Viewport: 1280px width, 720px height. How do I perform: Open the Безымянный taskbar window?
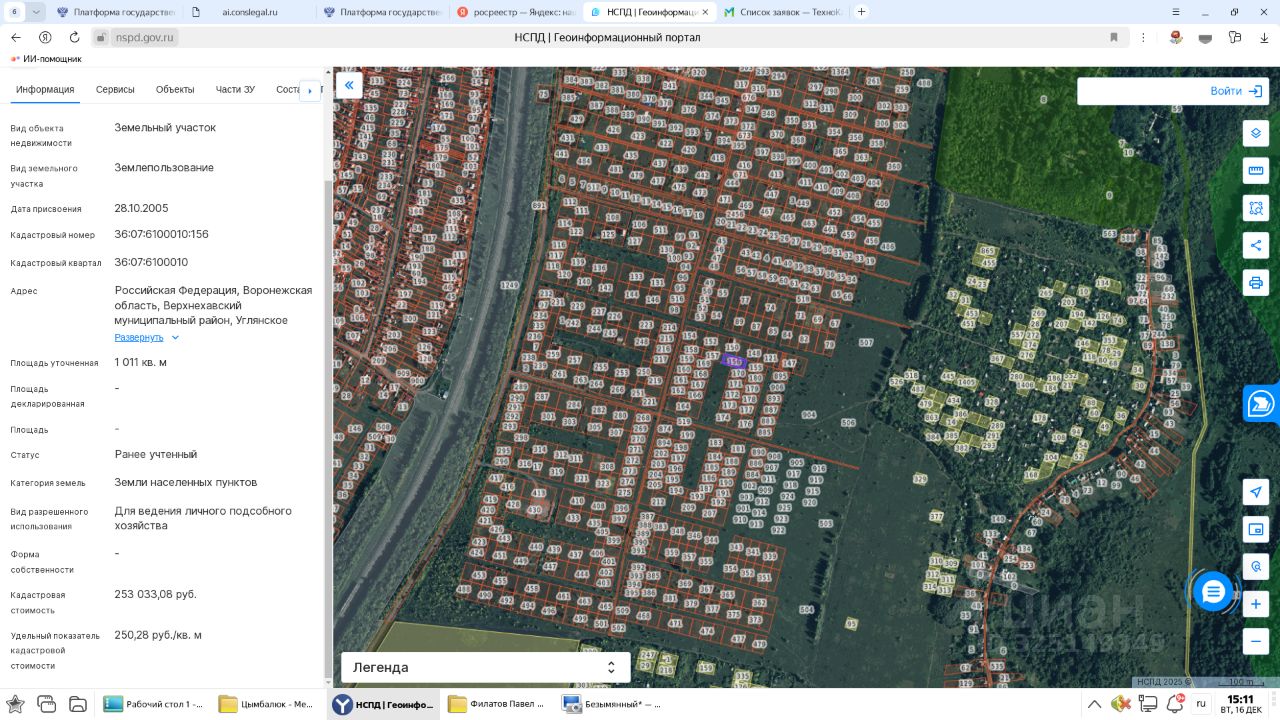click(x=612, y=704)
